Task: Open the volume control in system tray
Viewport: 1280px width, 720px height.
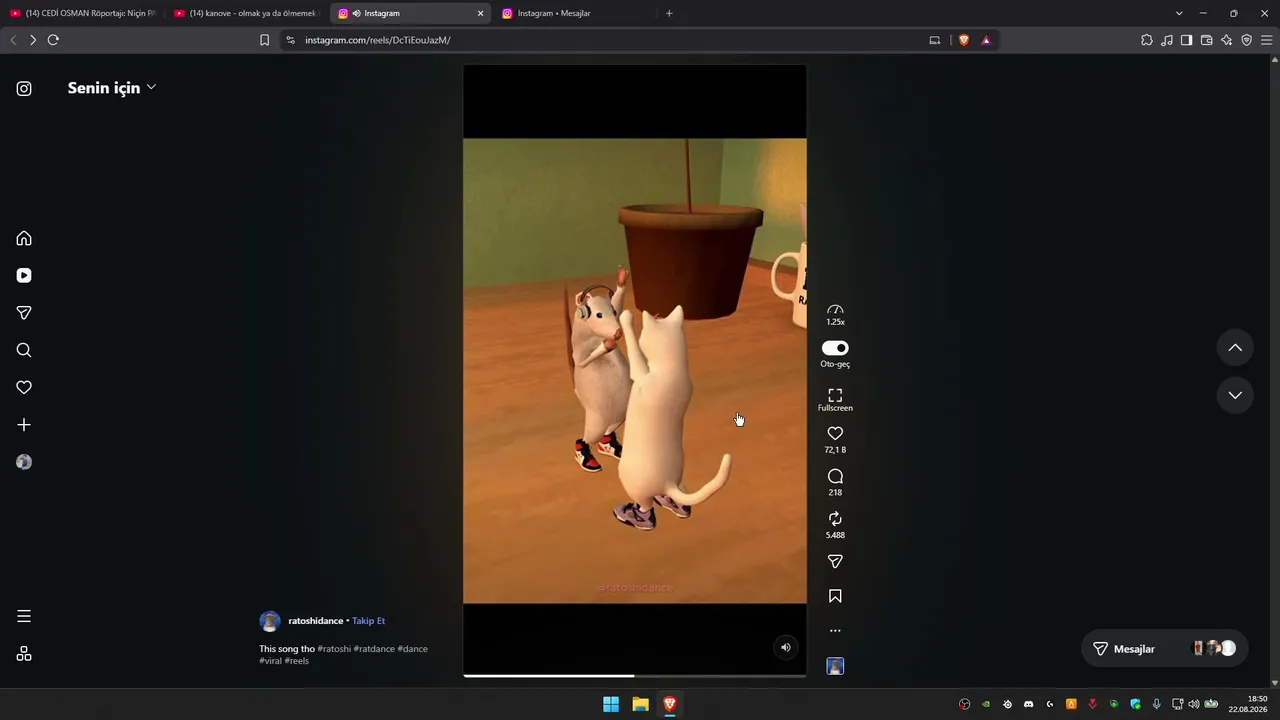Action: click(x=1194, y=704)
